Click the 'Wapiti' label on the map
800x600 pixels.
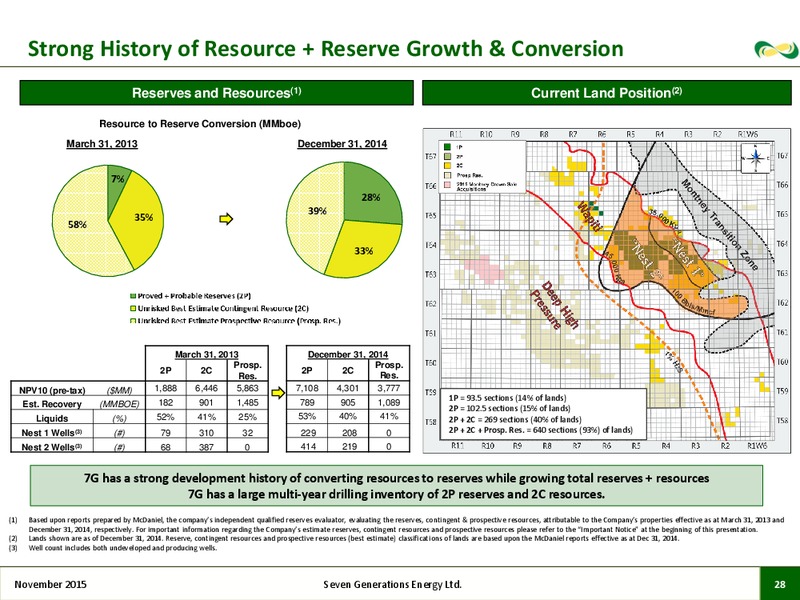point(590,216)
